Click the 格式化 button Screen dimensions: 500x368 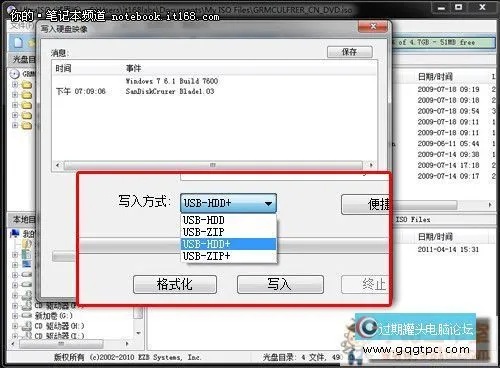click(x=175, y=284)
